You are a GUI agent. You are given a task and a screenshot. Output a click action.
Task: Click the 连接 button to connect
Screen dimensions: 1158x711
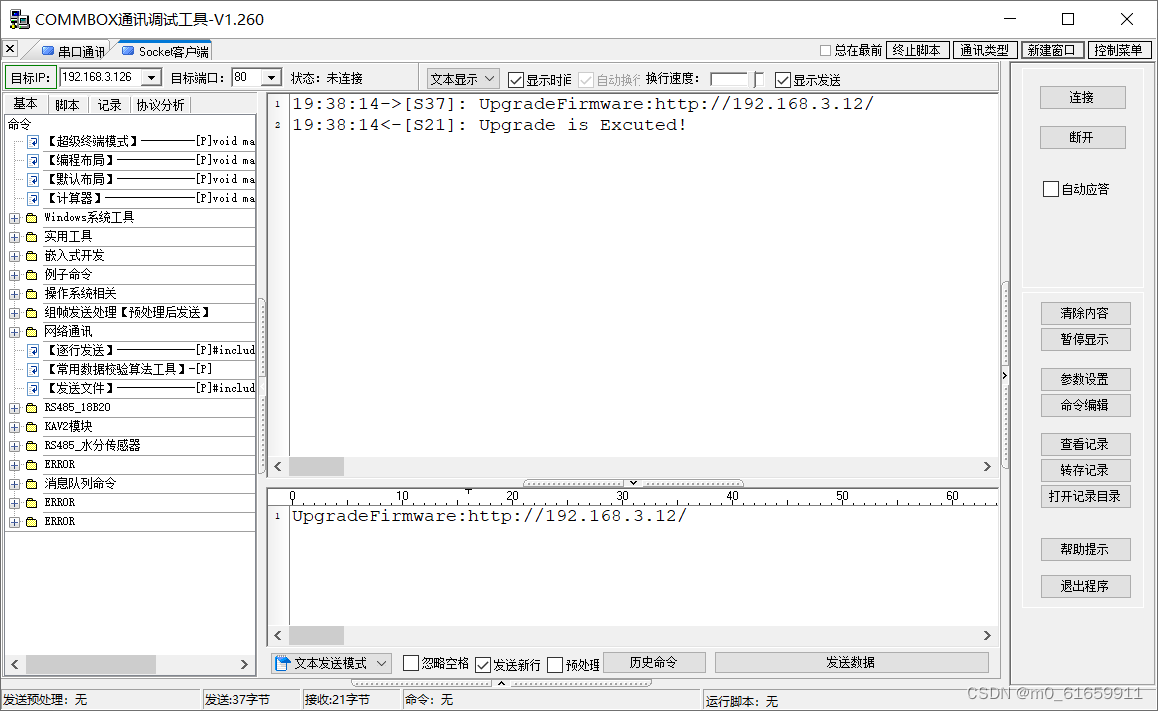pos(1084,97)
